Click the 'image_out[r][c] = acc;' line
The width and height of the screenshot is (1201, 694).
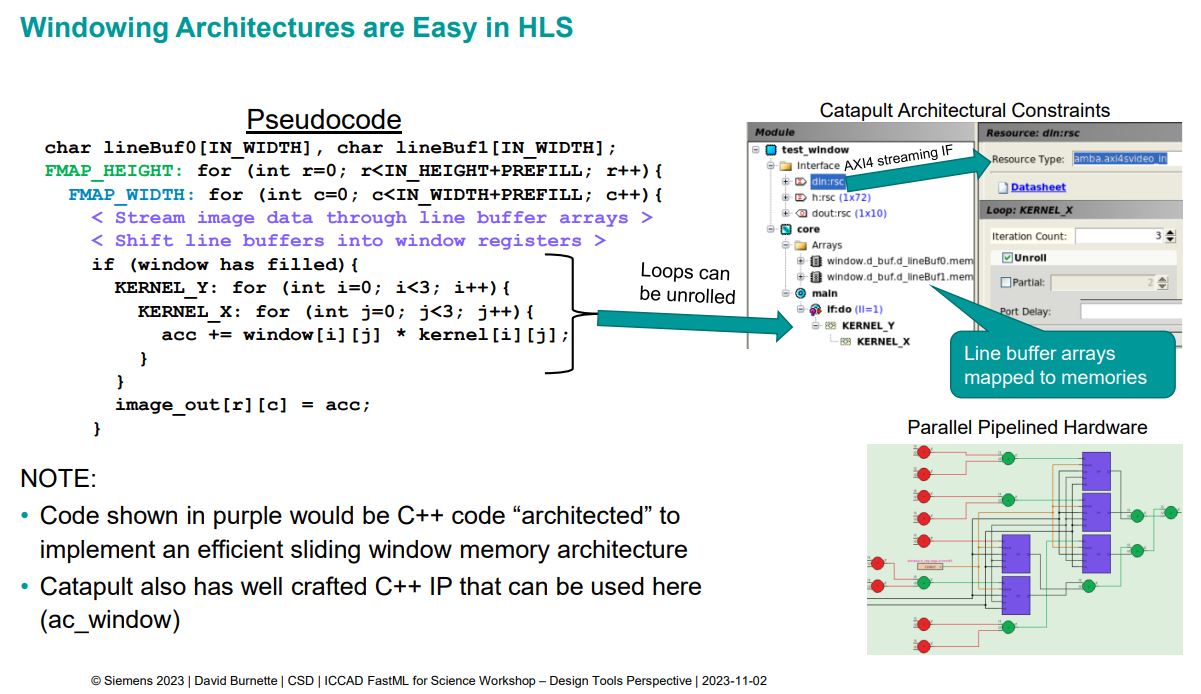(242, 405)
